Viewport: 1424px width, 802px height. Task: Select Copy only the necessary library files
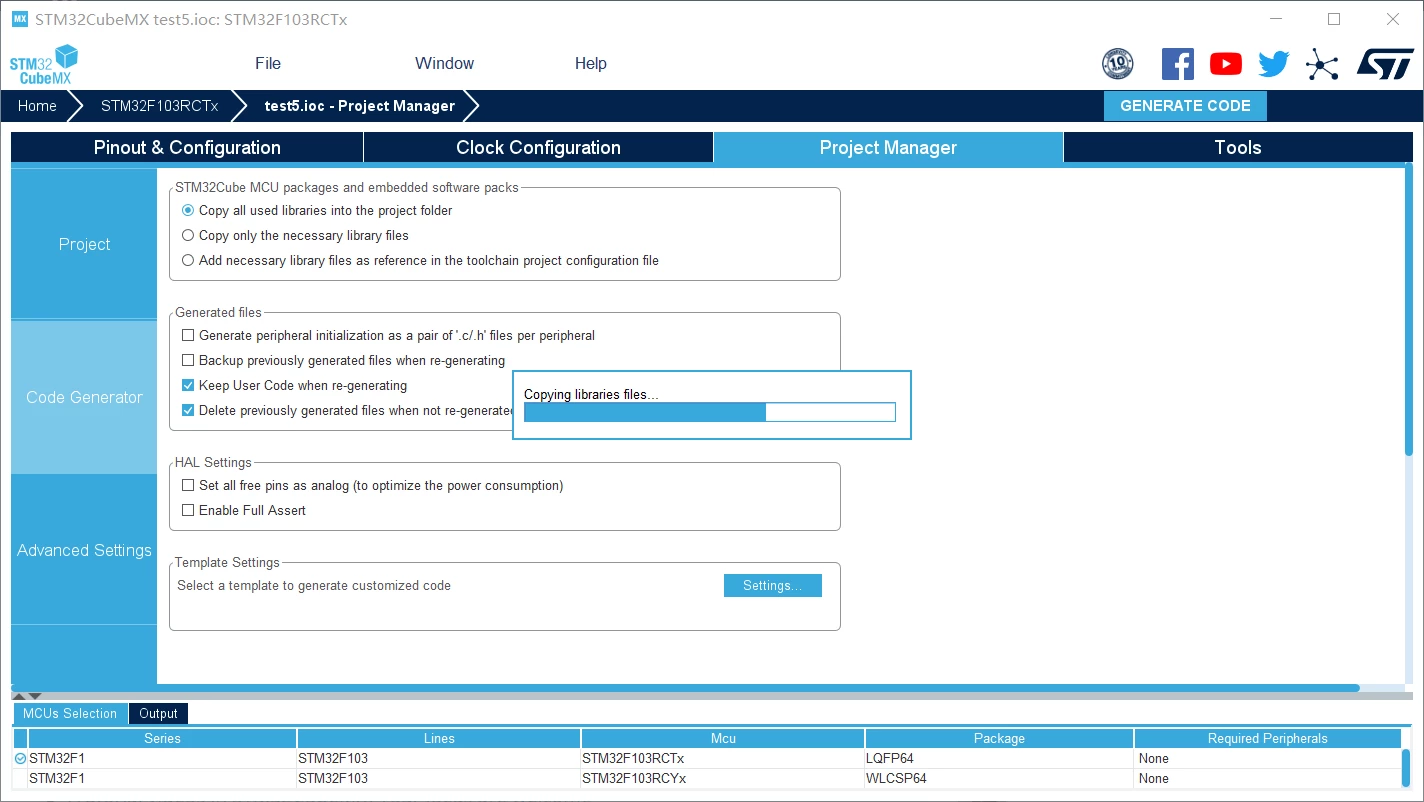pyautogui.click(x=188, y=236)
